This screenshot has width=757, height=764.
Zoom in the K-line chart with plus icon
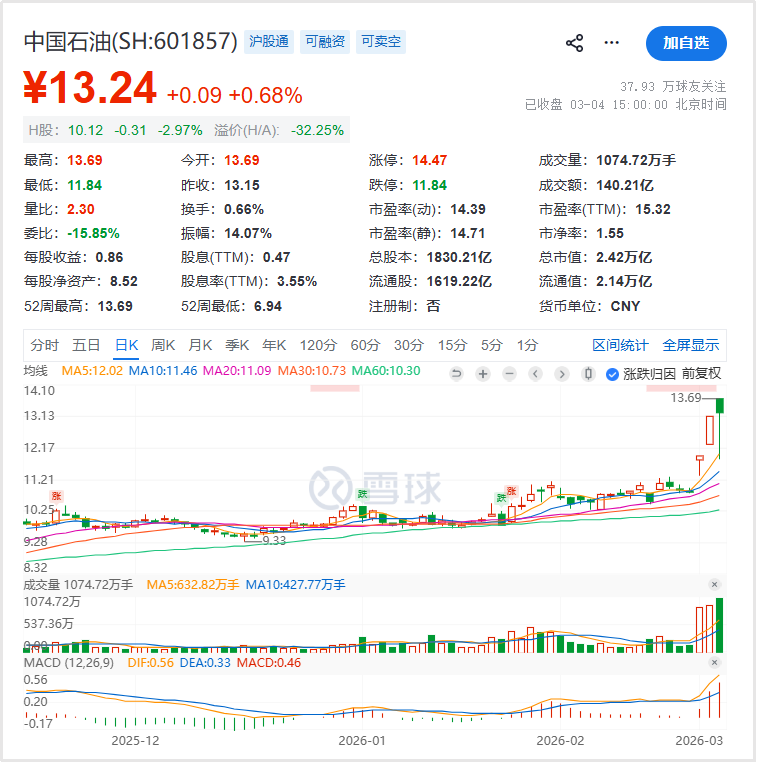click(483, 374)
